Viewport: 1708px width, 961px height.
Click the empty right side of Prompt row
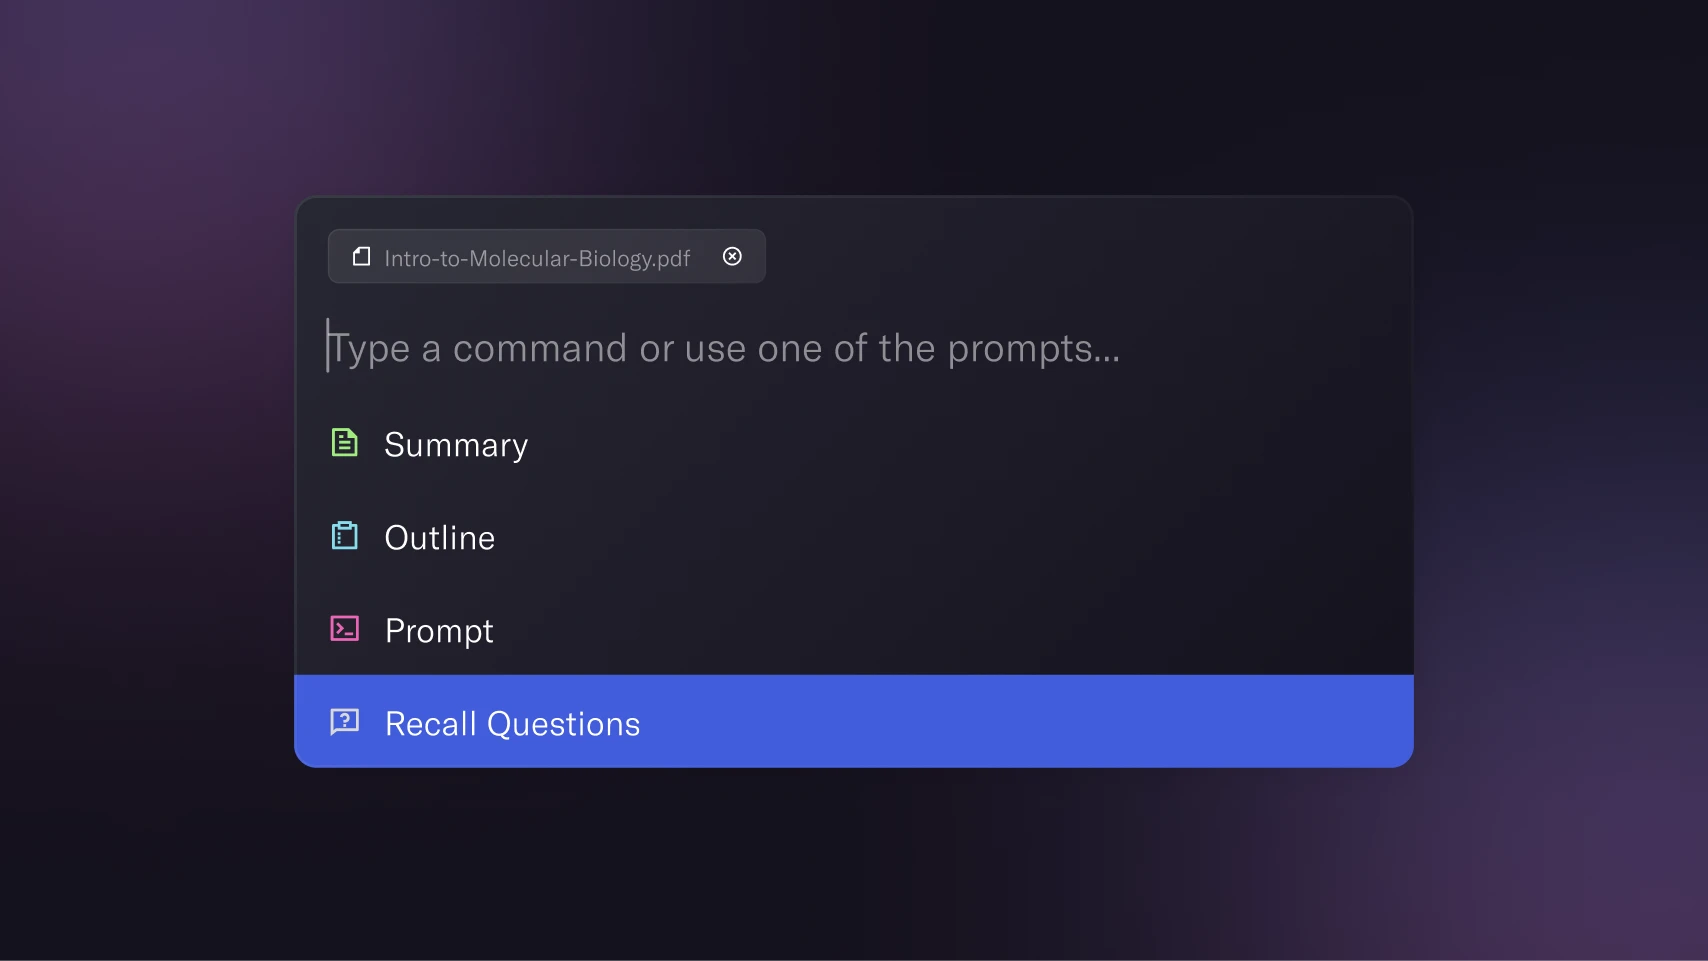coord(1000,631)
